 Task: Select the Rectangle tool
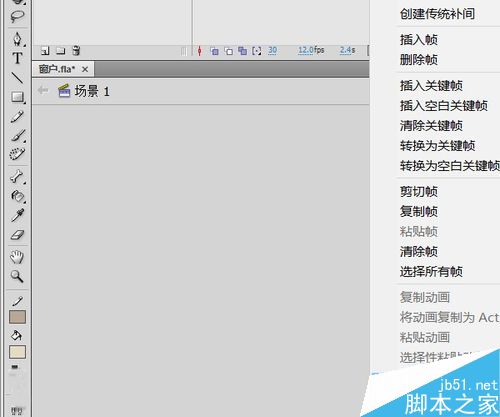(x=18, y=97)
